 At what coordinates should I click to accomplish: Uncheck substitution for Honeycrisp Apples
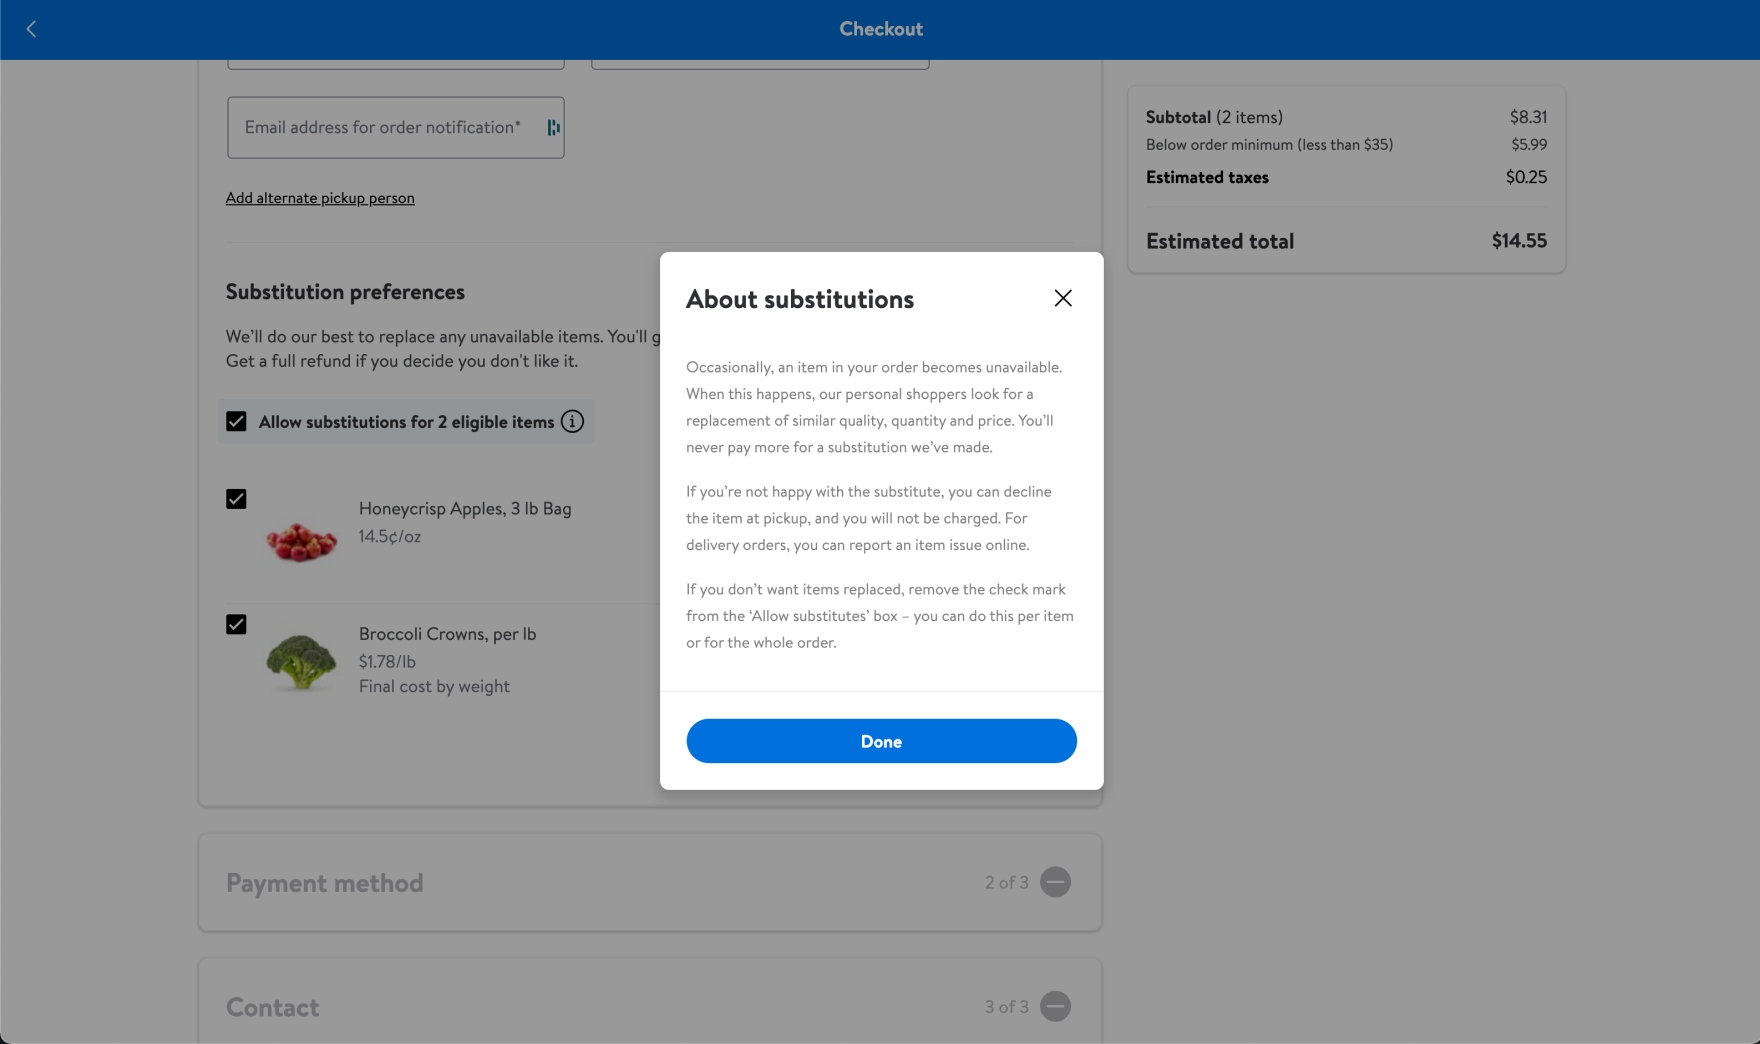coord(236,499)
